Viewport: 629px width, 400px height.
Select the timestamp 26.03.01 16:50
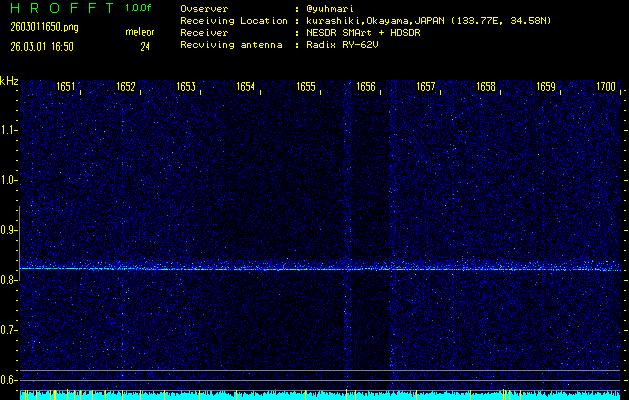point(42,47)
